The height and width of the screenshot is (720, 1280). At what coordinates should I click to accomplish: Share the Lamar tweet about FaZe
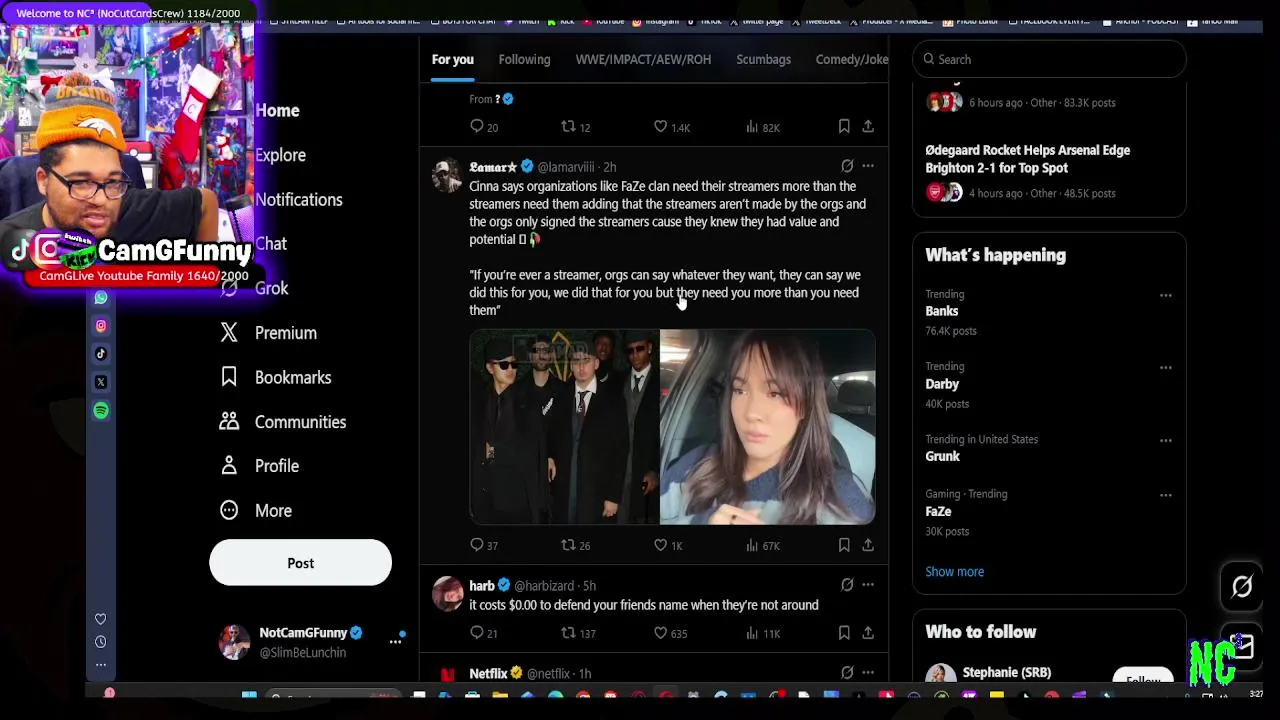point(868,545)
